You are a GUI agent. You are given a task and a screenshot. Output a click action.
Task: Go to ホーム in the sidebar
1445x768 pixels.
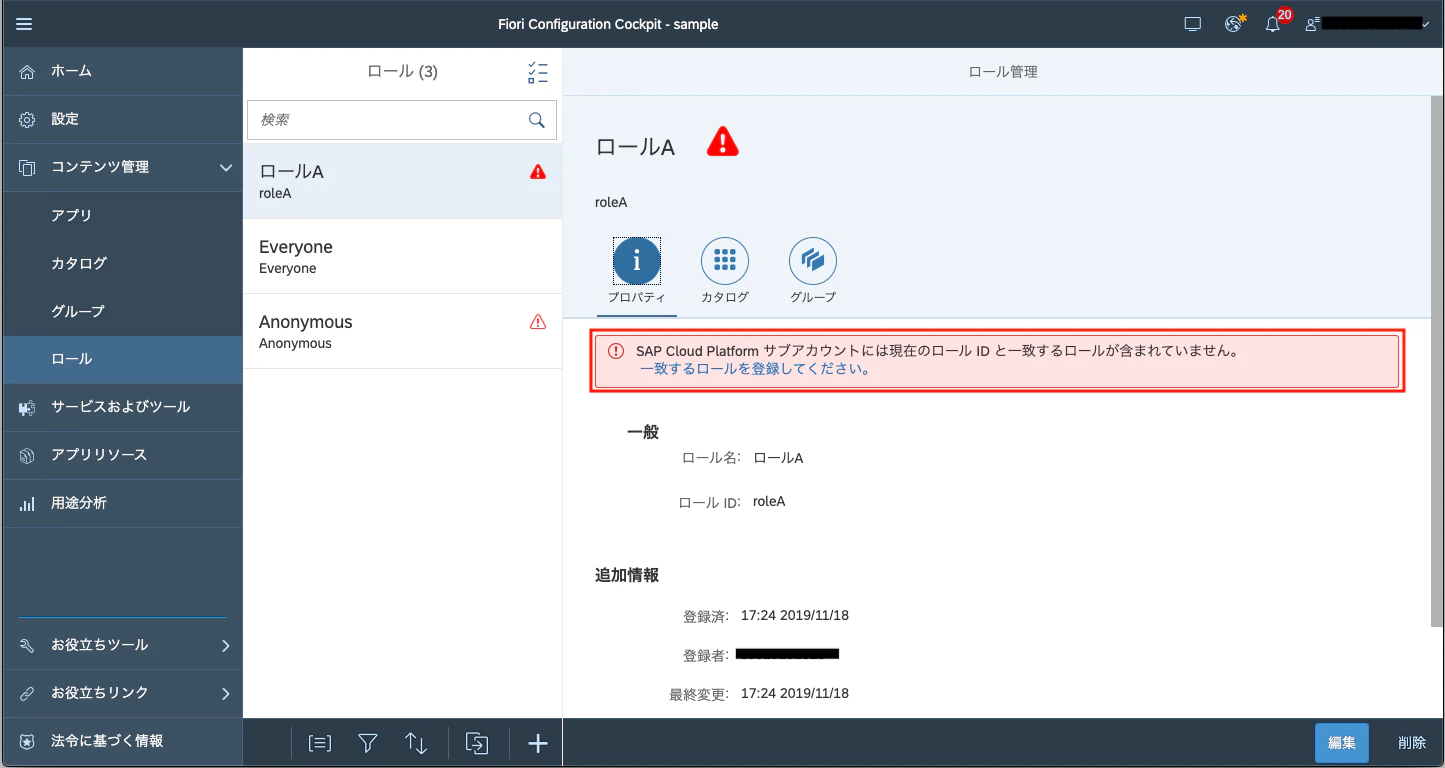pos(122,72)
